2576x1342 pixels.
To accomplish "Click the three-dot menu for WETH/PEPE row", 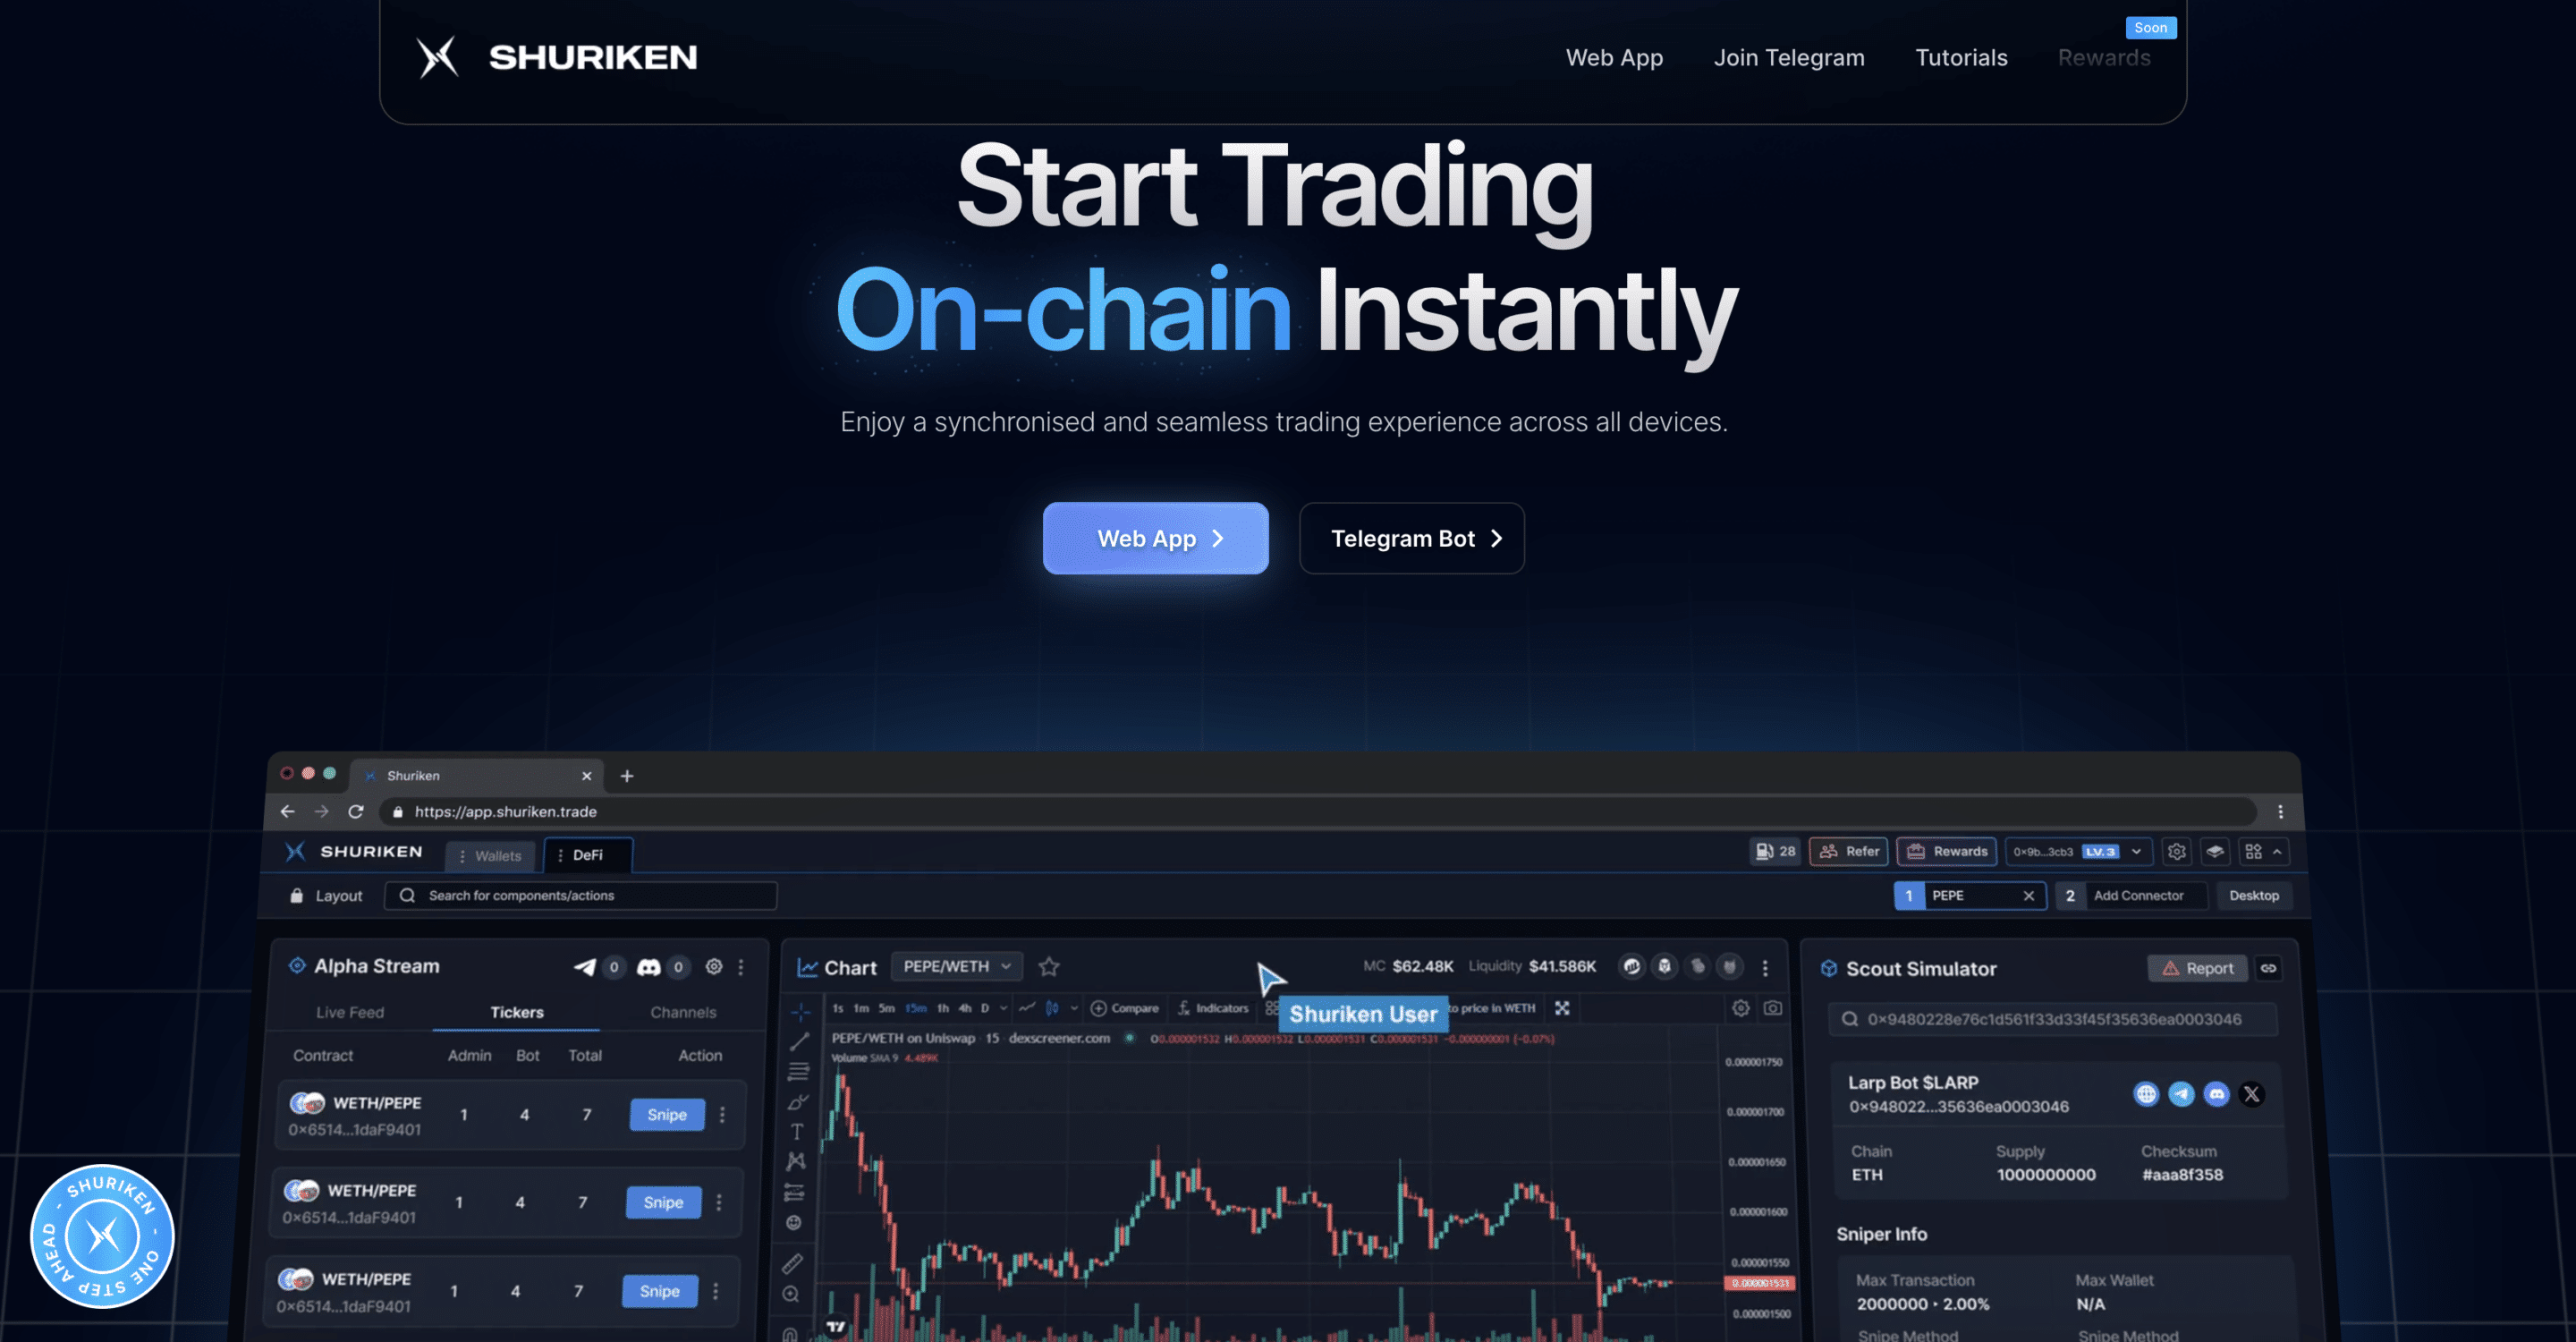I will click(723, 1114).
